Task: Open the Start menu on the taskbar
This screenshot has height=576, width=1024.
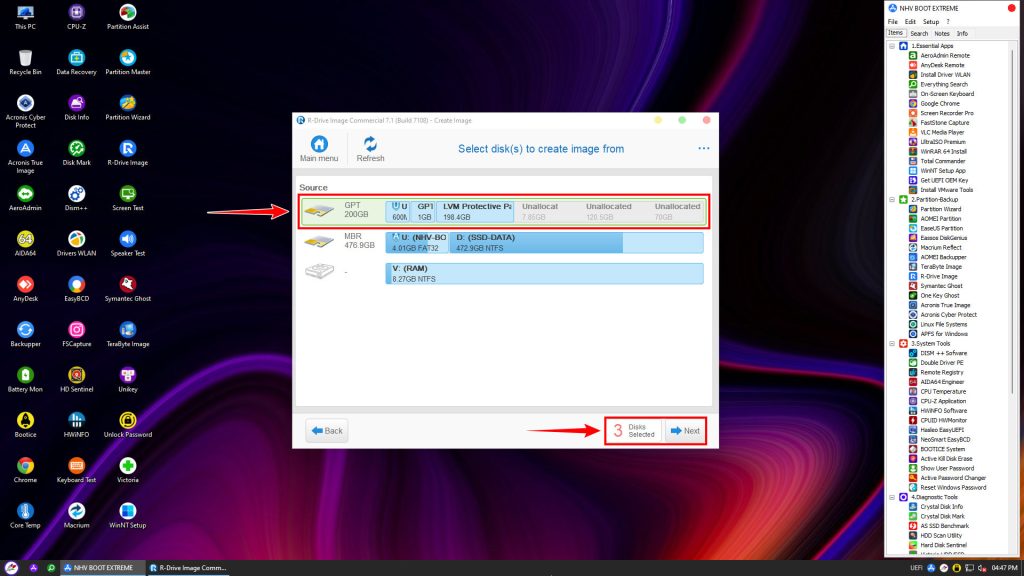Action: [x=11, y=568]
